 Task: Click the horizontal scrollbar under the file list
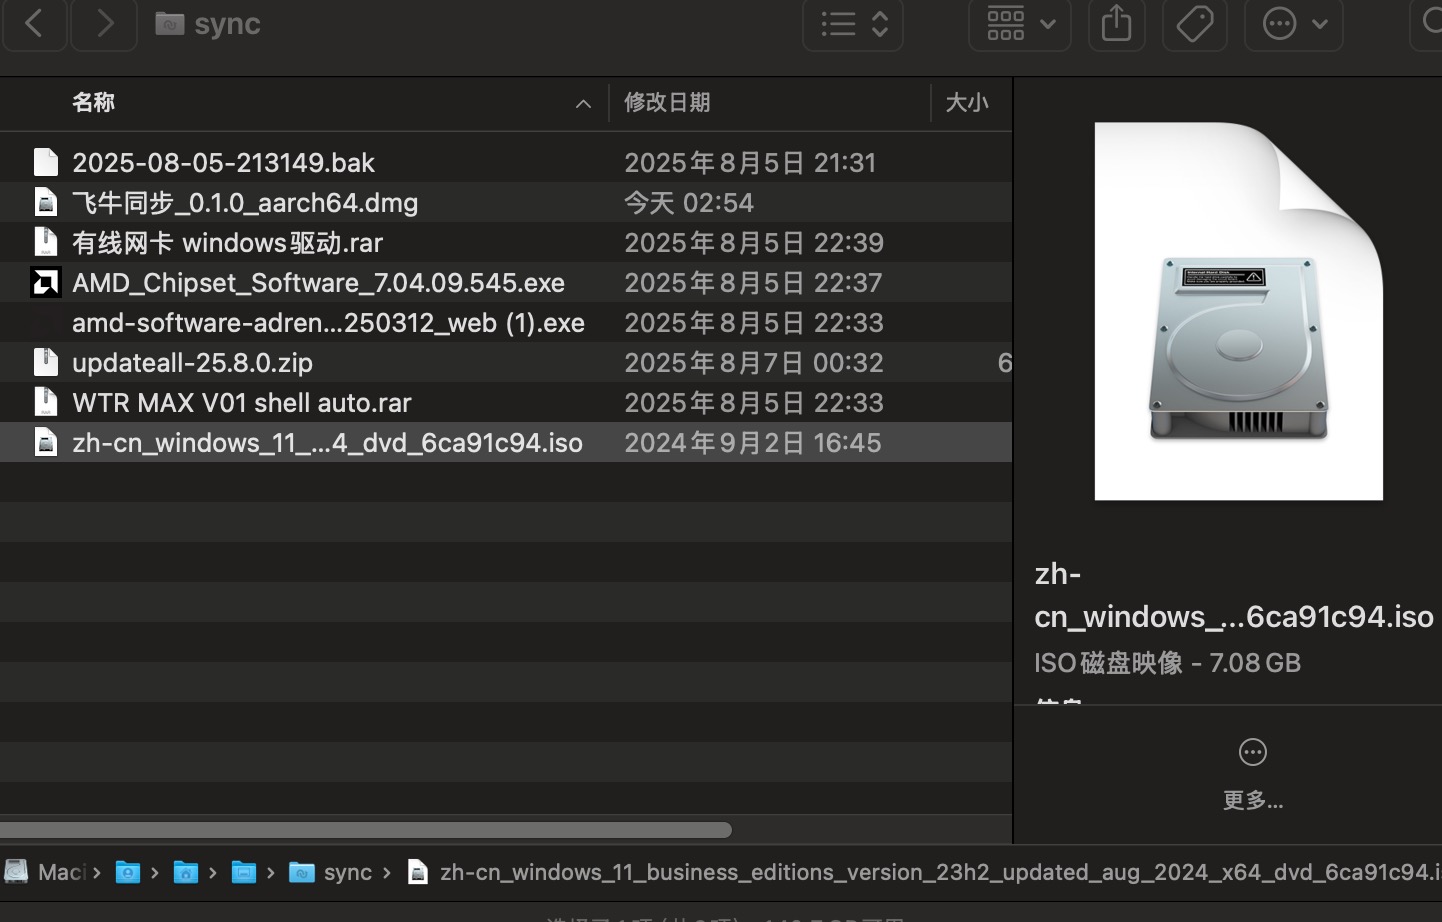click(x=365, y=830)
